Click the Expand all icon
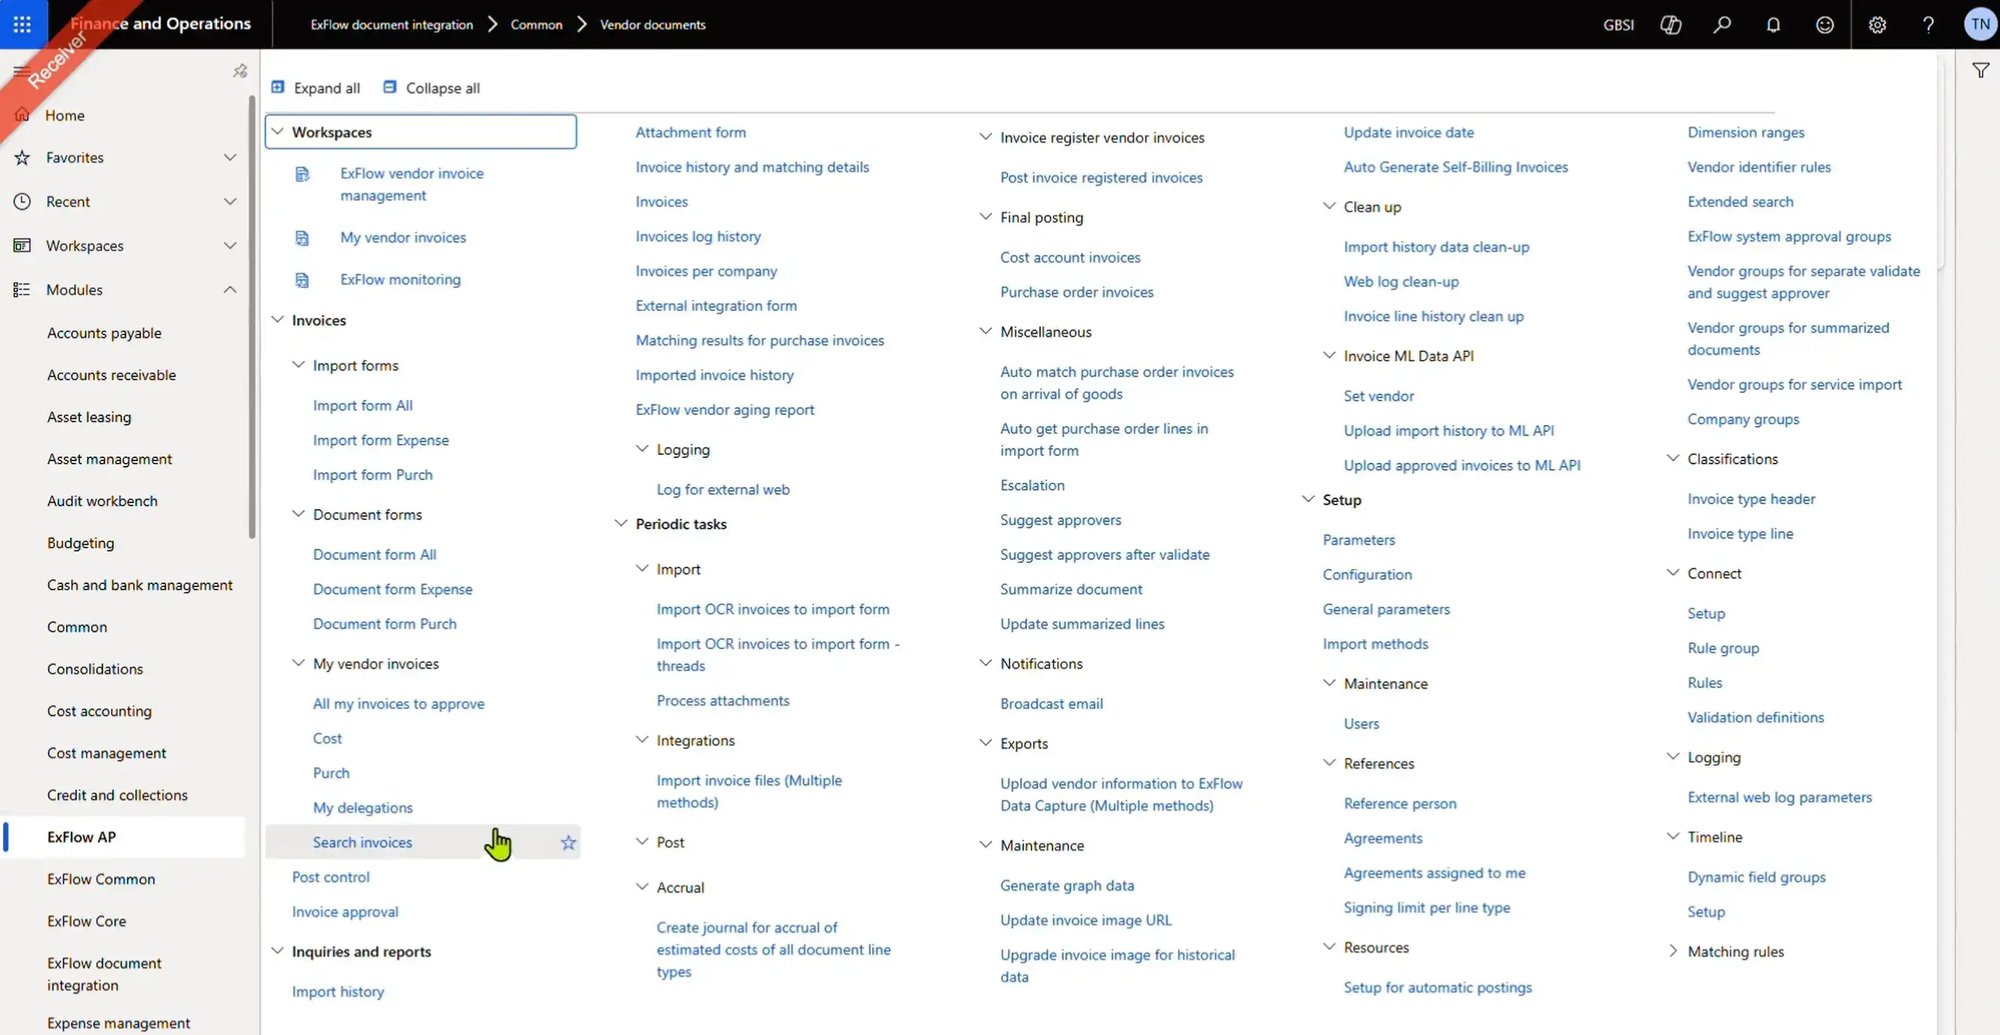 278,87
